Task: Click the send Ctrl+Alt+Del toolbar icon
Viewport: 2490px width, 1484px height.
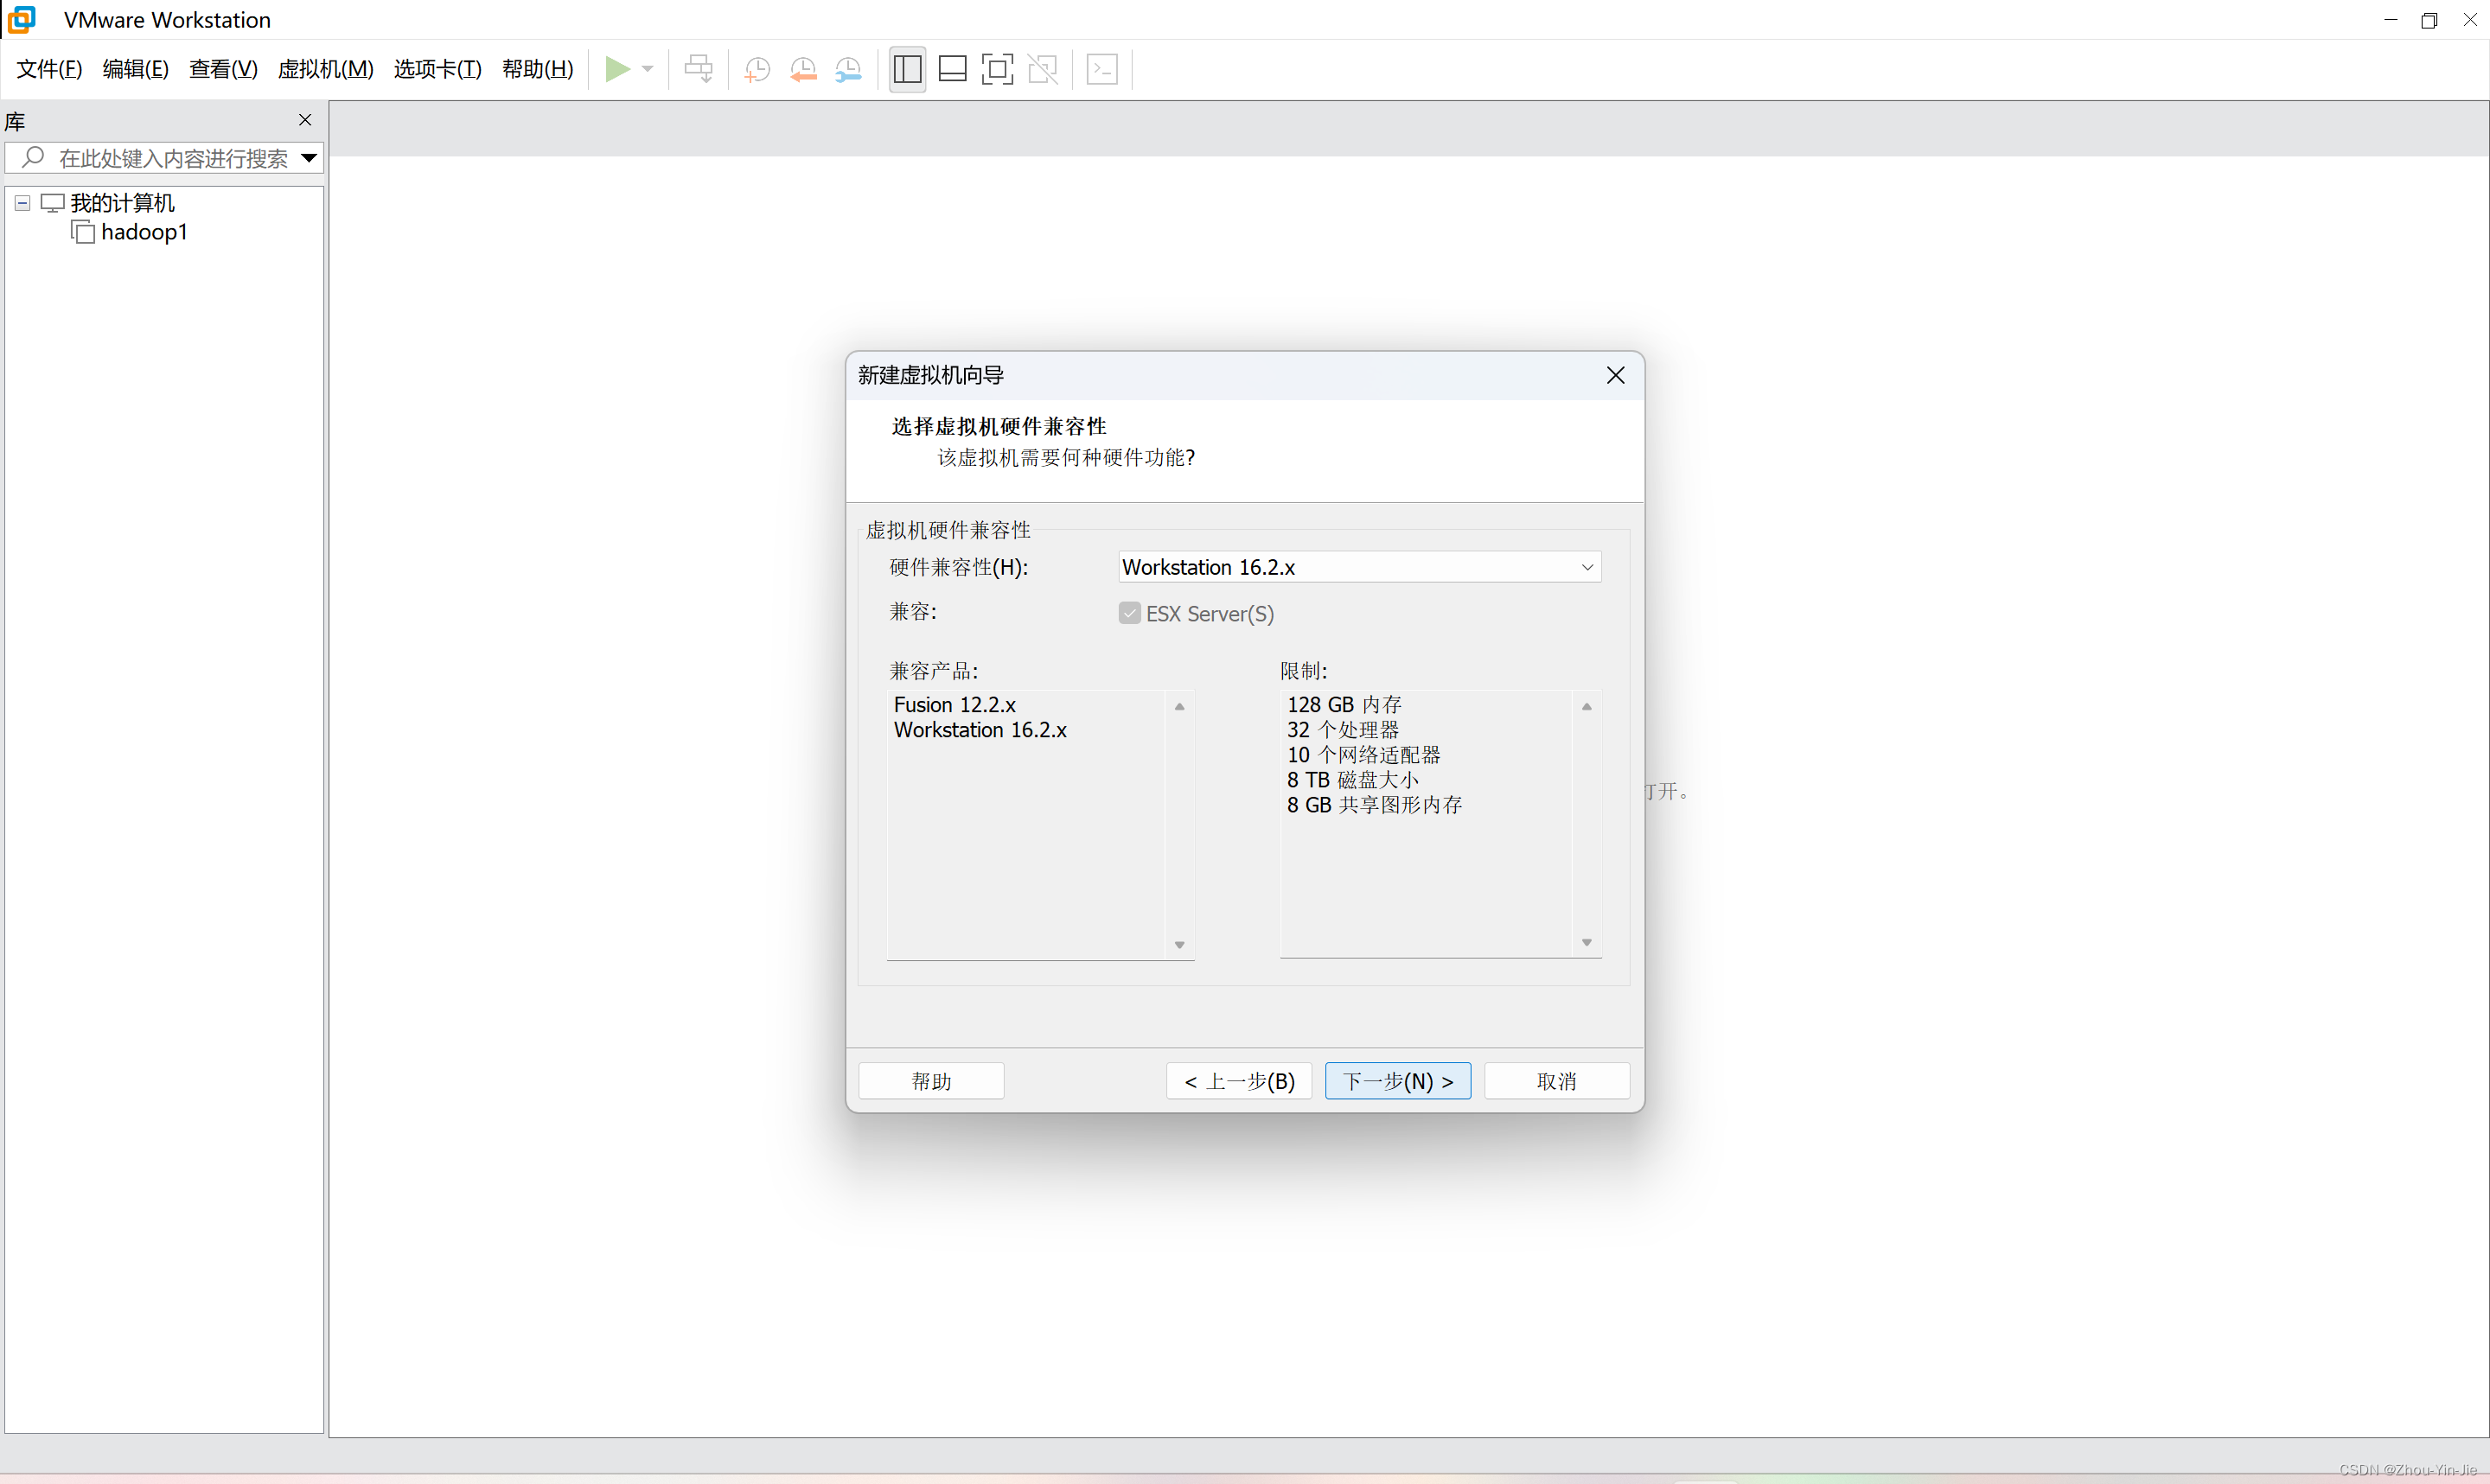Action: [x=698, y=69]
